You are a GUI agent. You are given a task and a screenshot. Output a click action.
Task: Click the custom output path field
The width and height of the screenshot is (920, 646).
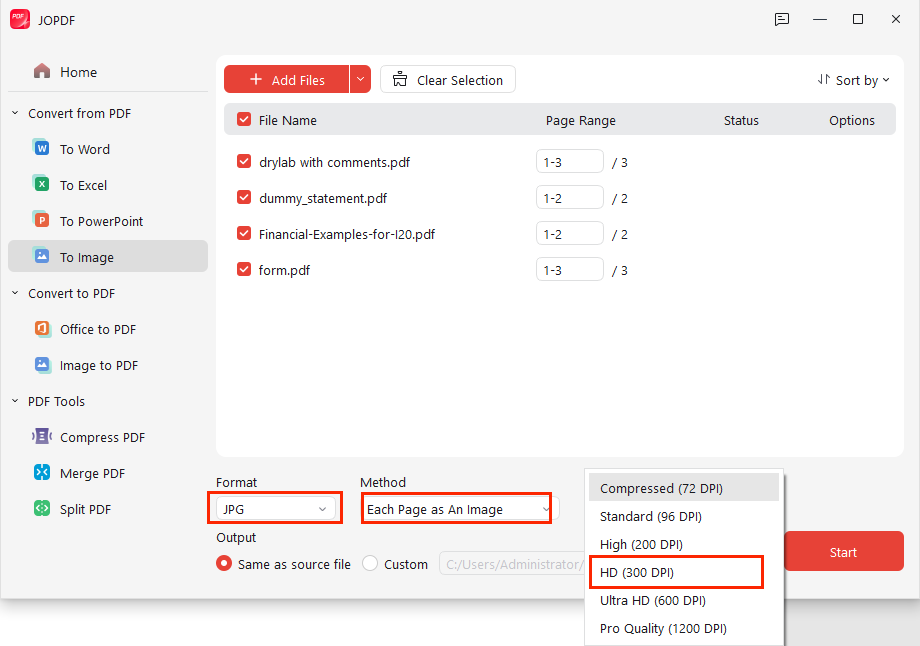(512, 564)
